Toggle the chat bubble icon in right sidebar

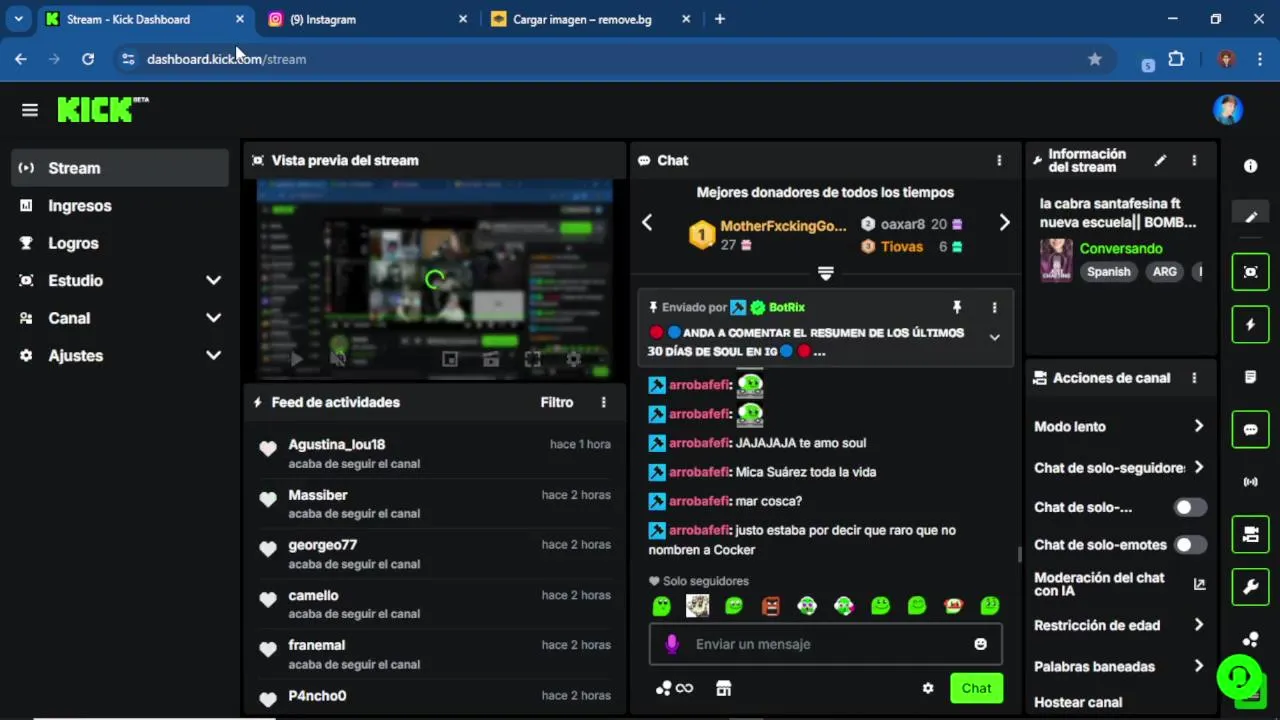(x=1250, y=430)
